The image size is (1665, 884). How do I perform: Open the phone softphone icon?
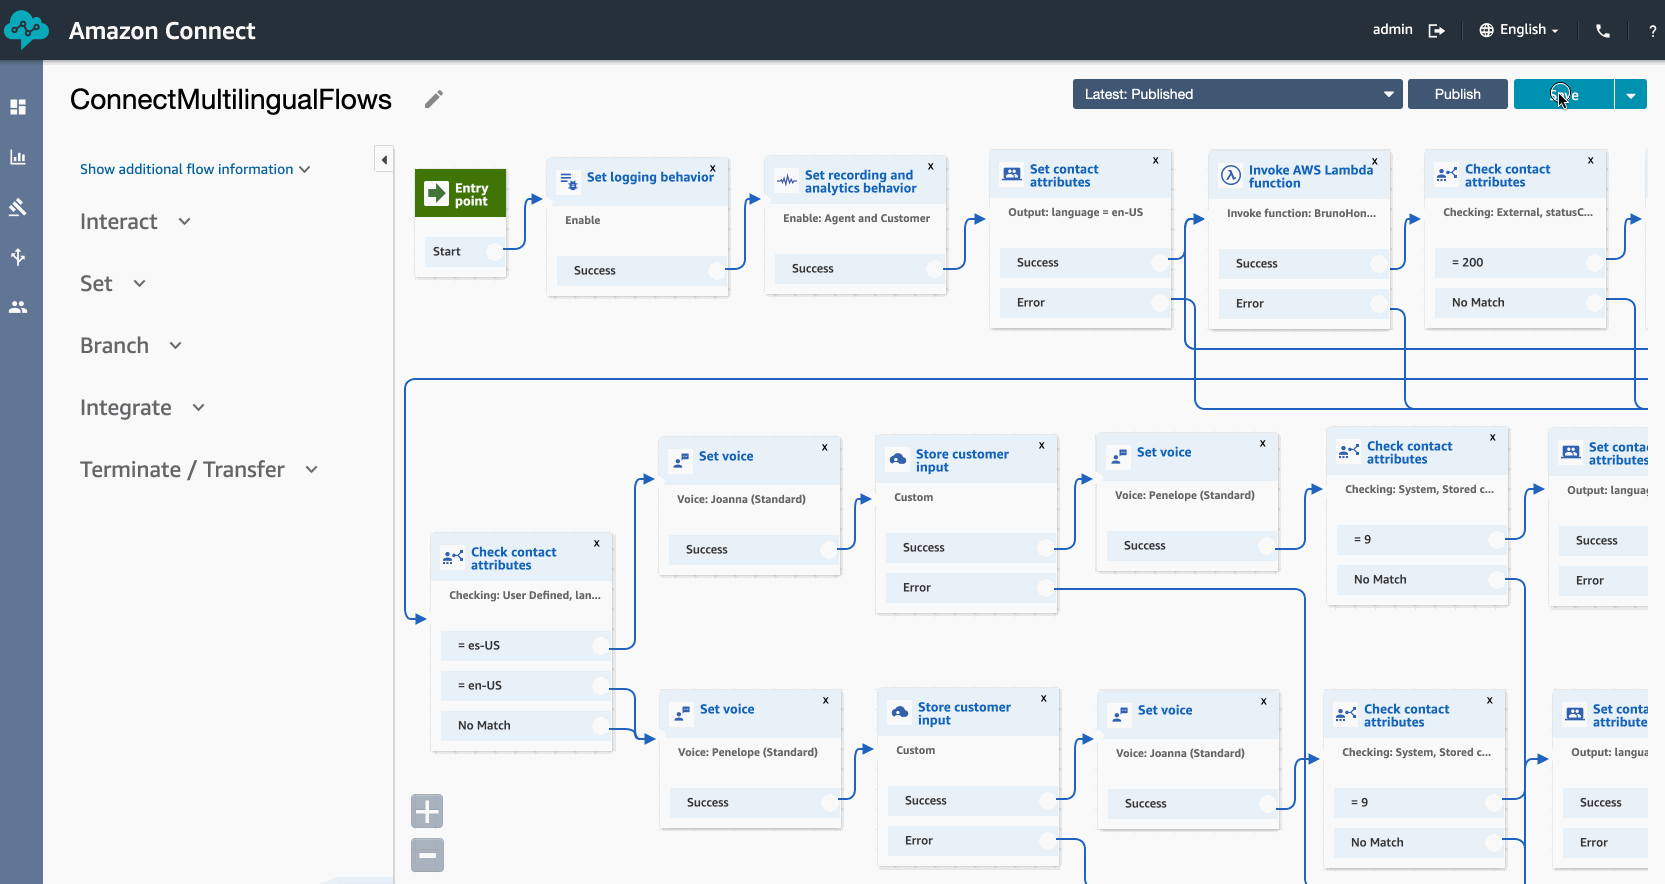(x=1603, y=31)
